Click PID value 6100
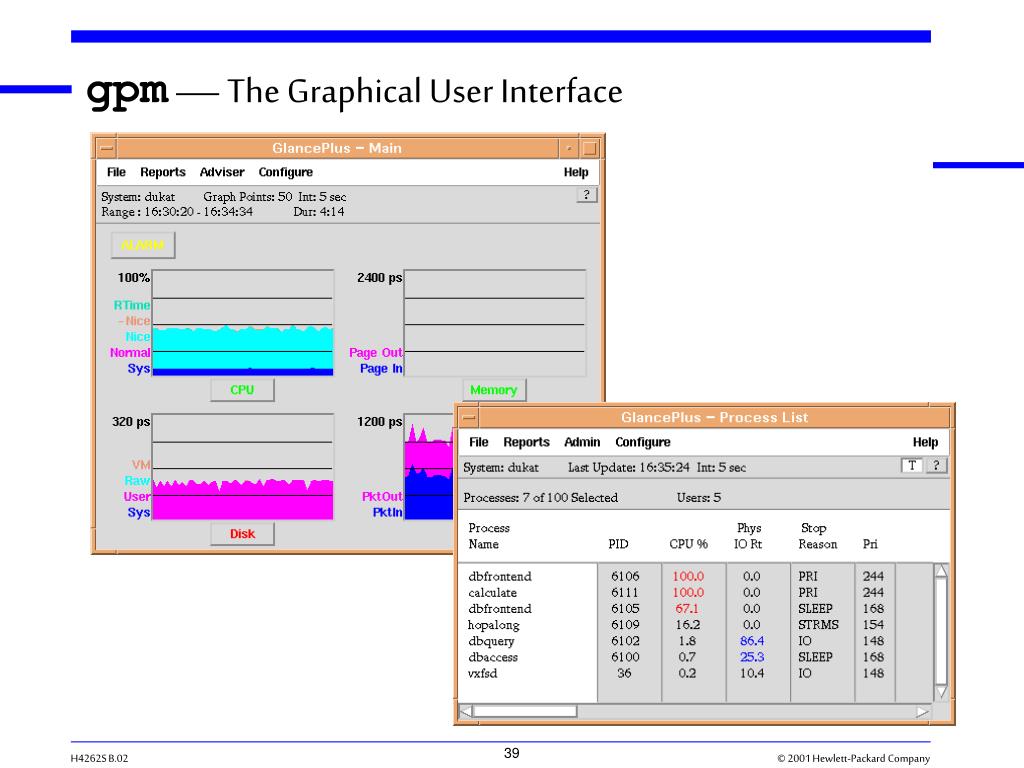1024x768 pixels. coord(625,657)
